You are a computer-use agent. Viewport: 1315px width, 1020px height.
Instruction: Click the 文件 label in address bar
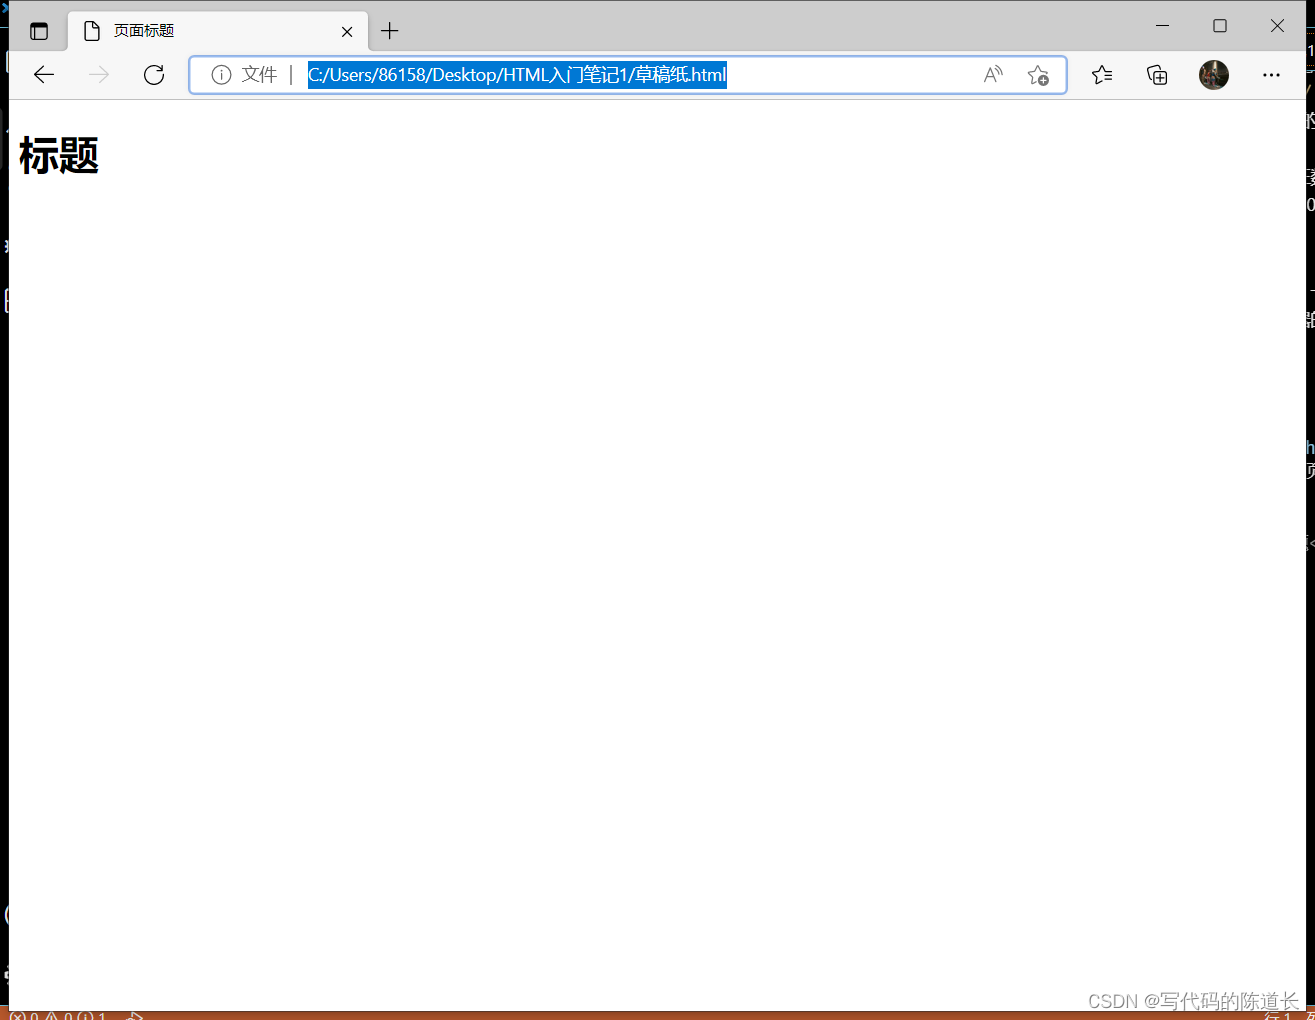[259, 75]
